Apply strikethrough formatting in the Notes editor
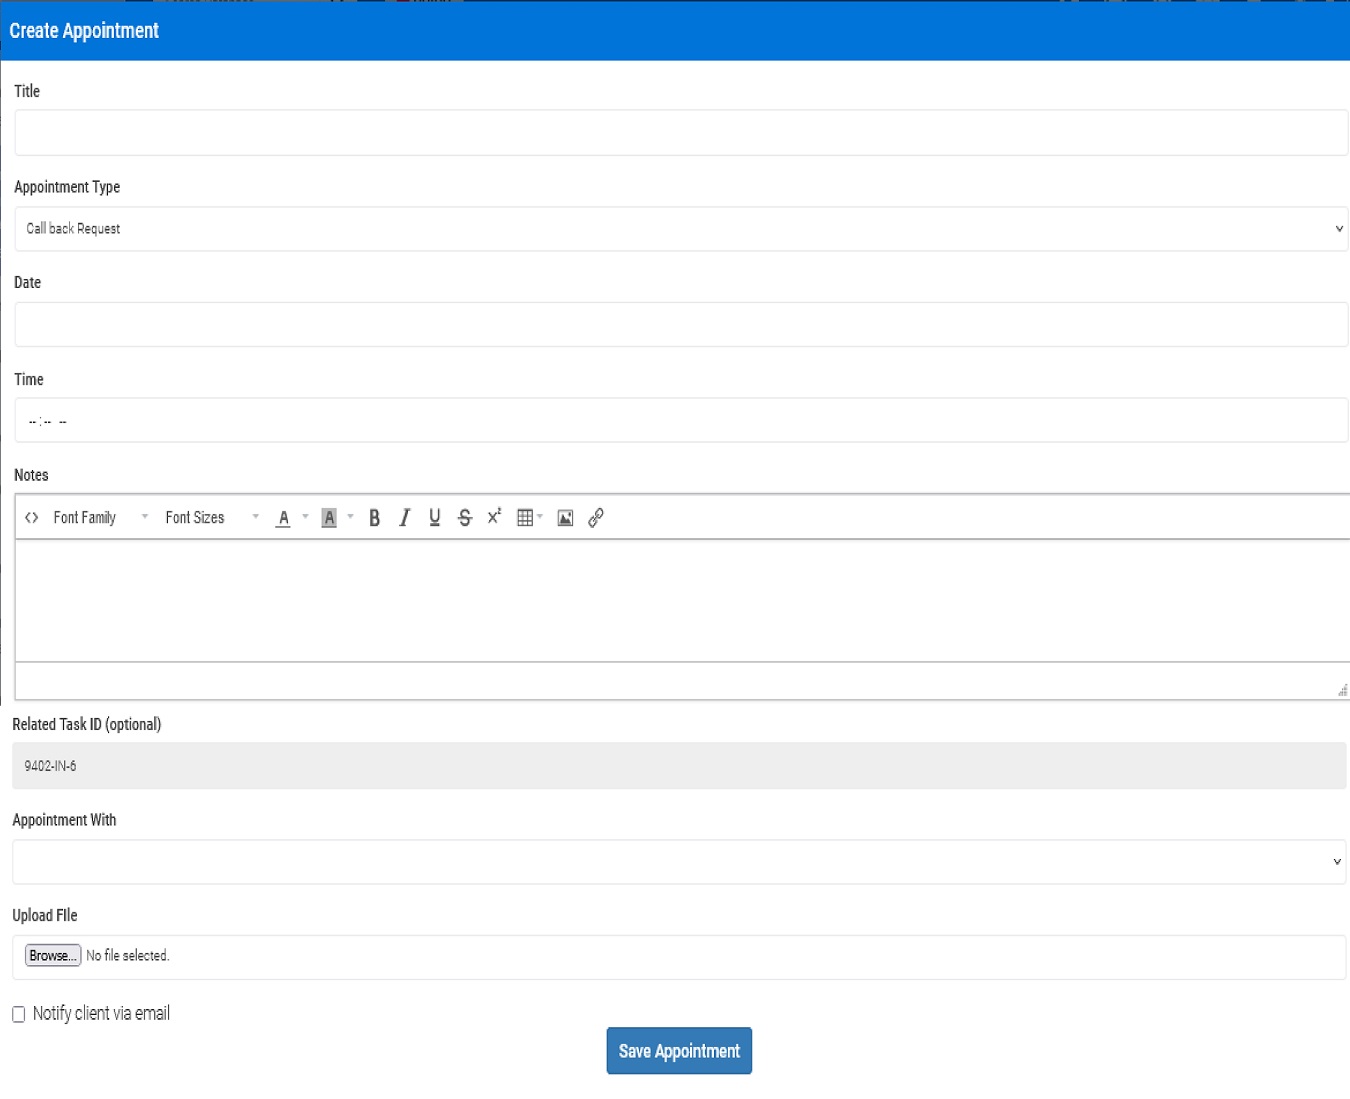Image resolution: width=1350 pixels, height=1099 pixels. [x=464, y=517]
